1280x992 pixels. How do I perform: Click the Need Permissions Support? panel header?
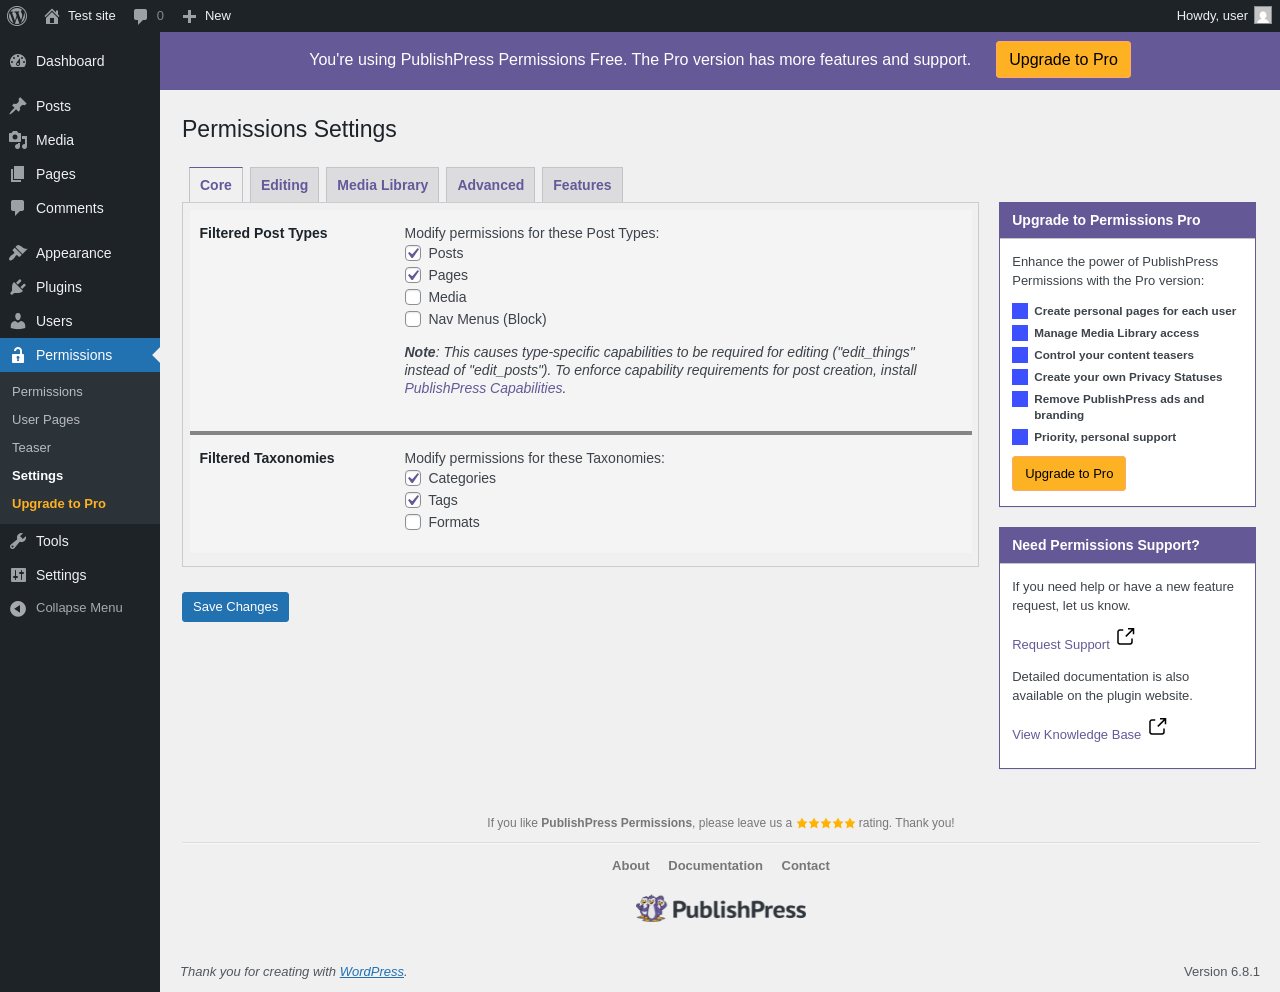point(1127,545)
